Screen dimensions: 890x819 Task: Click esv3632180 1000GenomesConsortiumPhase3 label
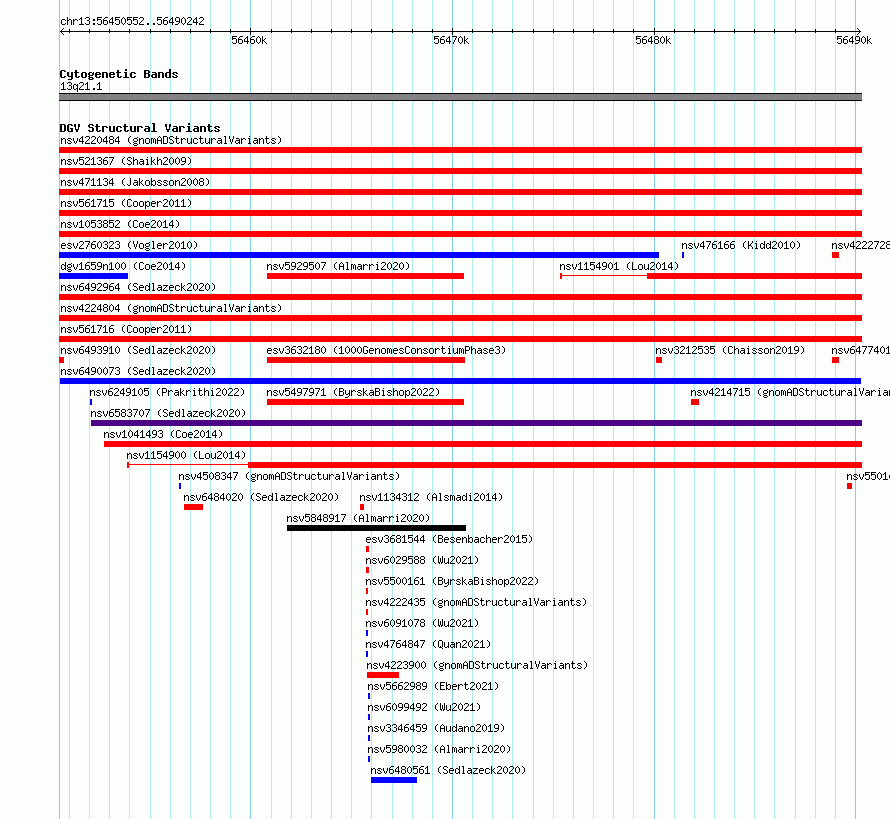click(x=386, y=350)
